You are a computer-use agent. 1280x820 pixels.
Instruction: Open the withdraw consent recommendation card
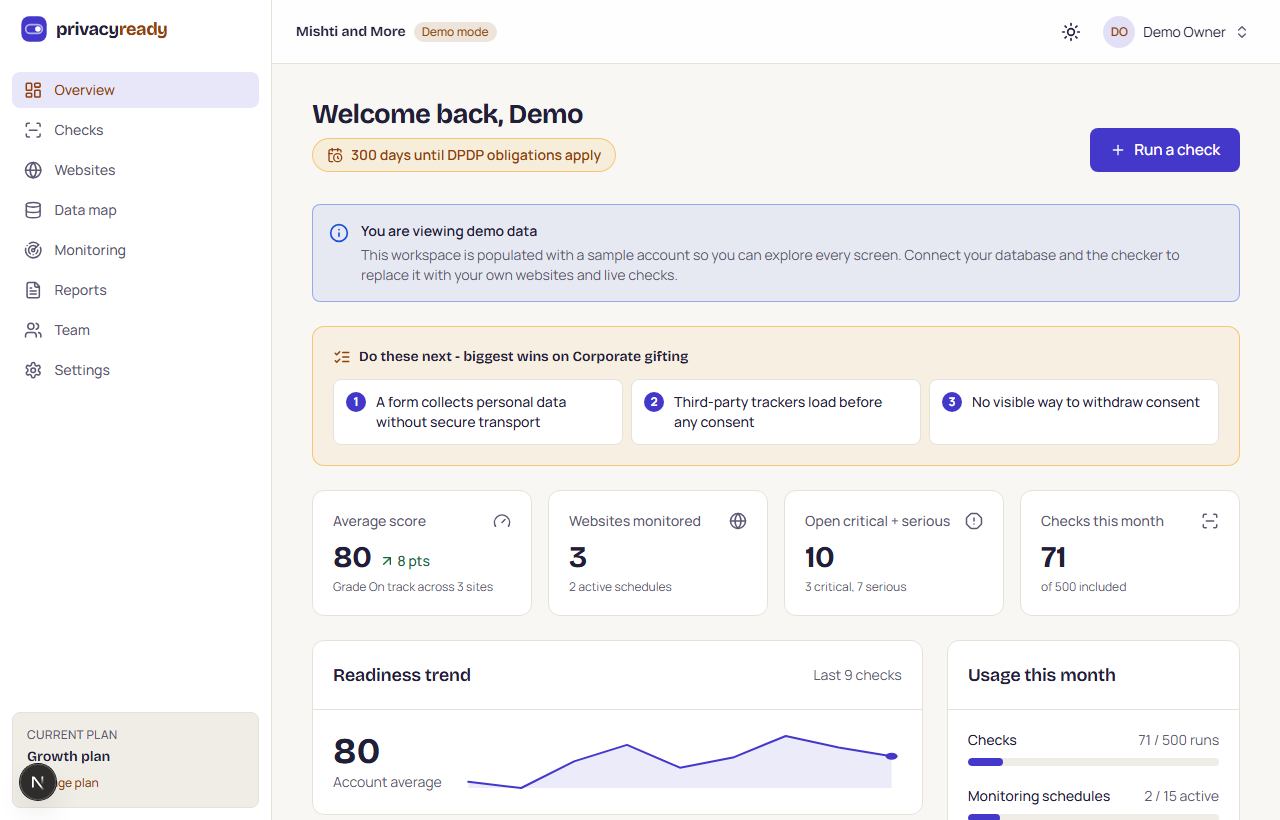click(x=1074, y=412)
